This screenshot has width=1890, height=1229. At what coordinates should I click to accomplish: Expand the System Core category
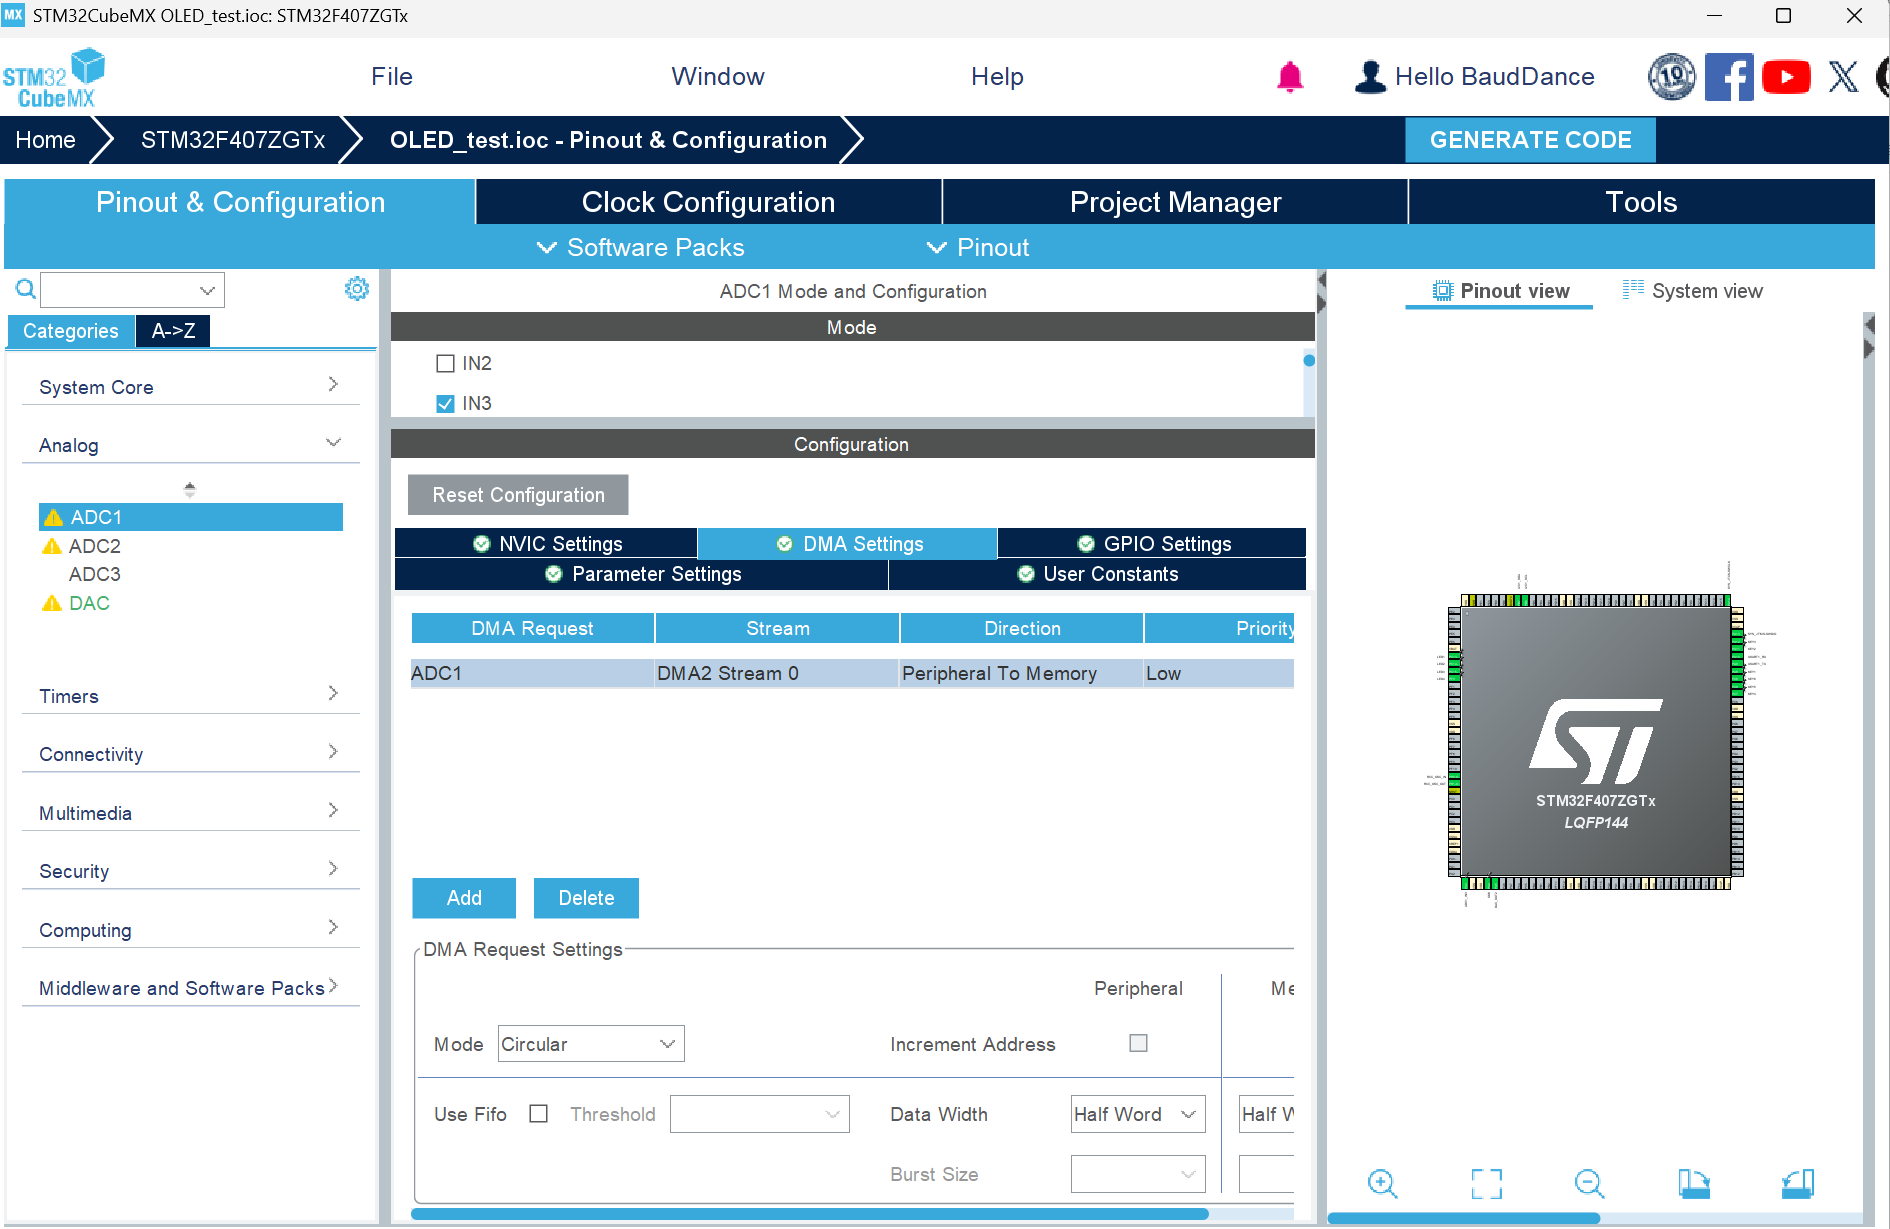[190, 386]
